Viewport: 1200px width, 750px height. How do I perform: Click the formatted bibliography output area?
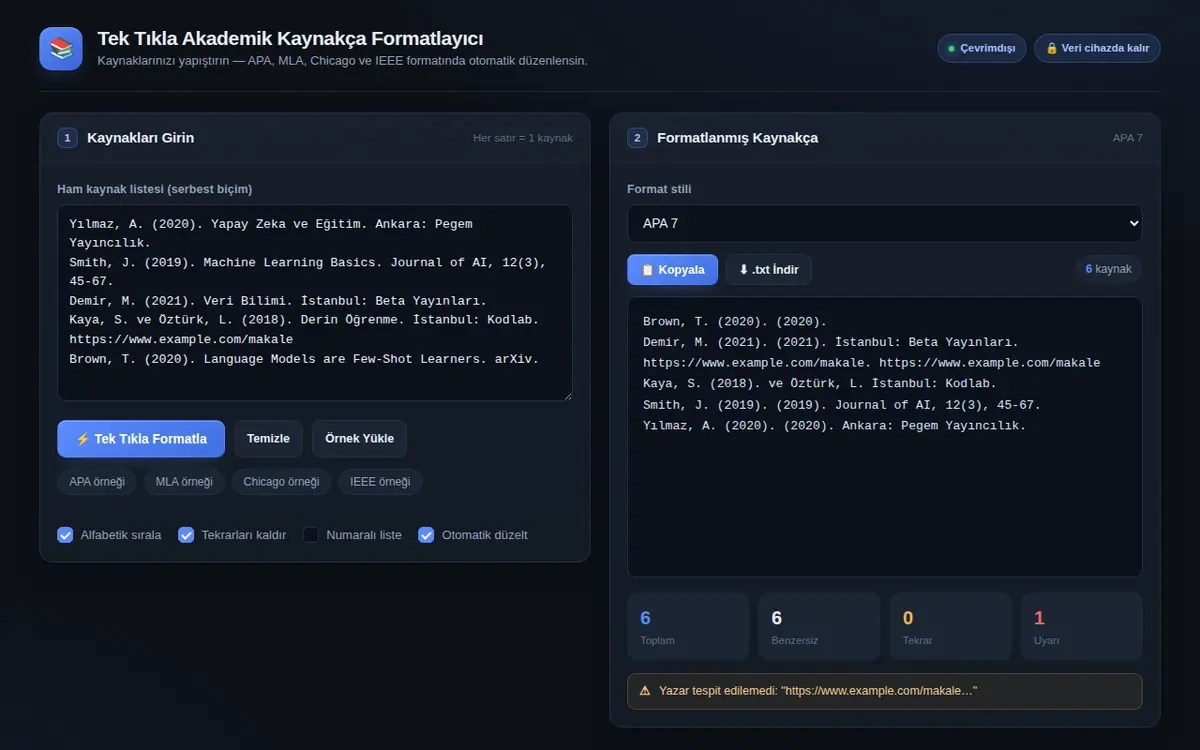pyautogui.click(x=884, y=437)
